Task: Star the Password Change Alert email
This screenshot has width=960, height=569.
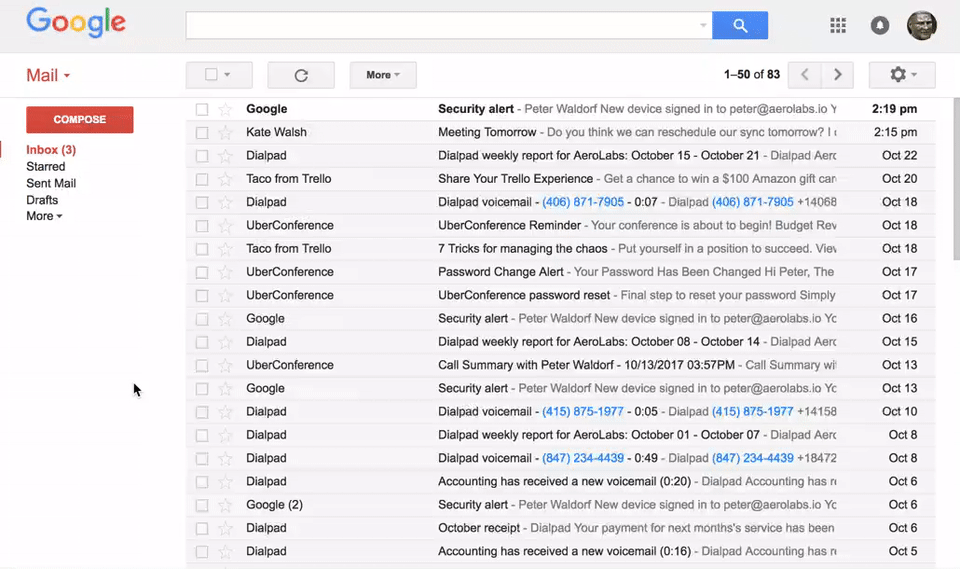Action: 225,272
